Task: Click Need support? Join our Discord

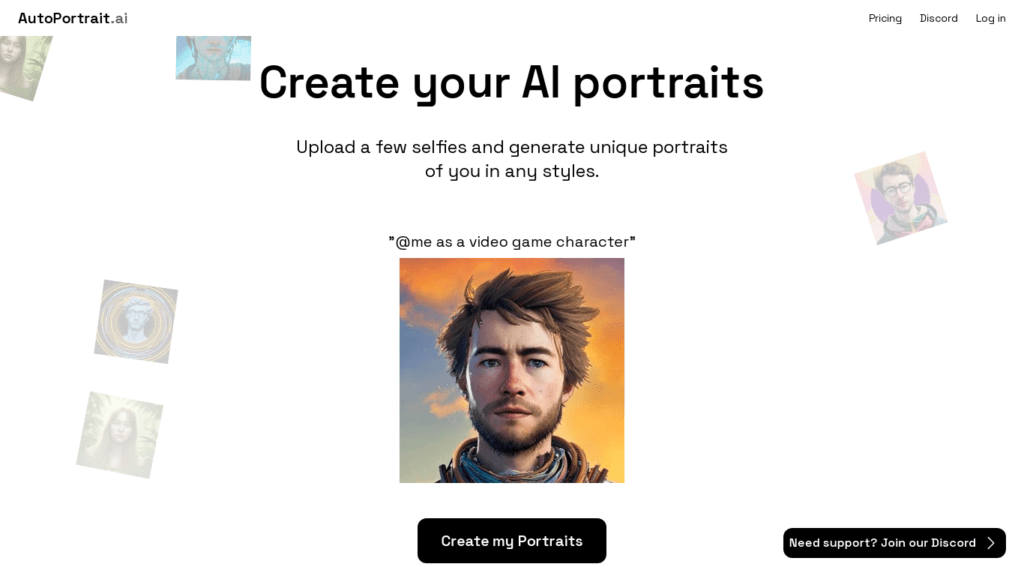Action: [x=882, y=543]
